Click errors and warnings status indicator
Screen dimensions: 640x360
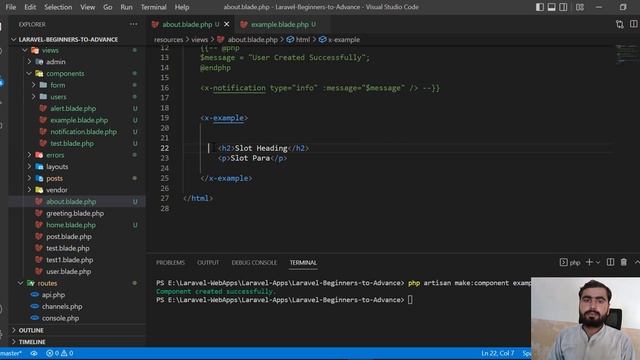pyautogui.click(x=60, y=353)
